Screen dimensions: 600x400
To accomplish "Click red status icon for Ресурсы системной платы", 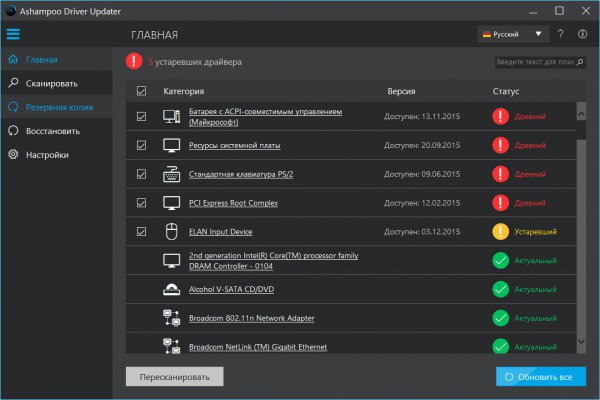I will tap(501, 145).
